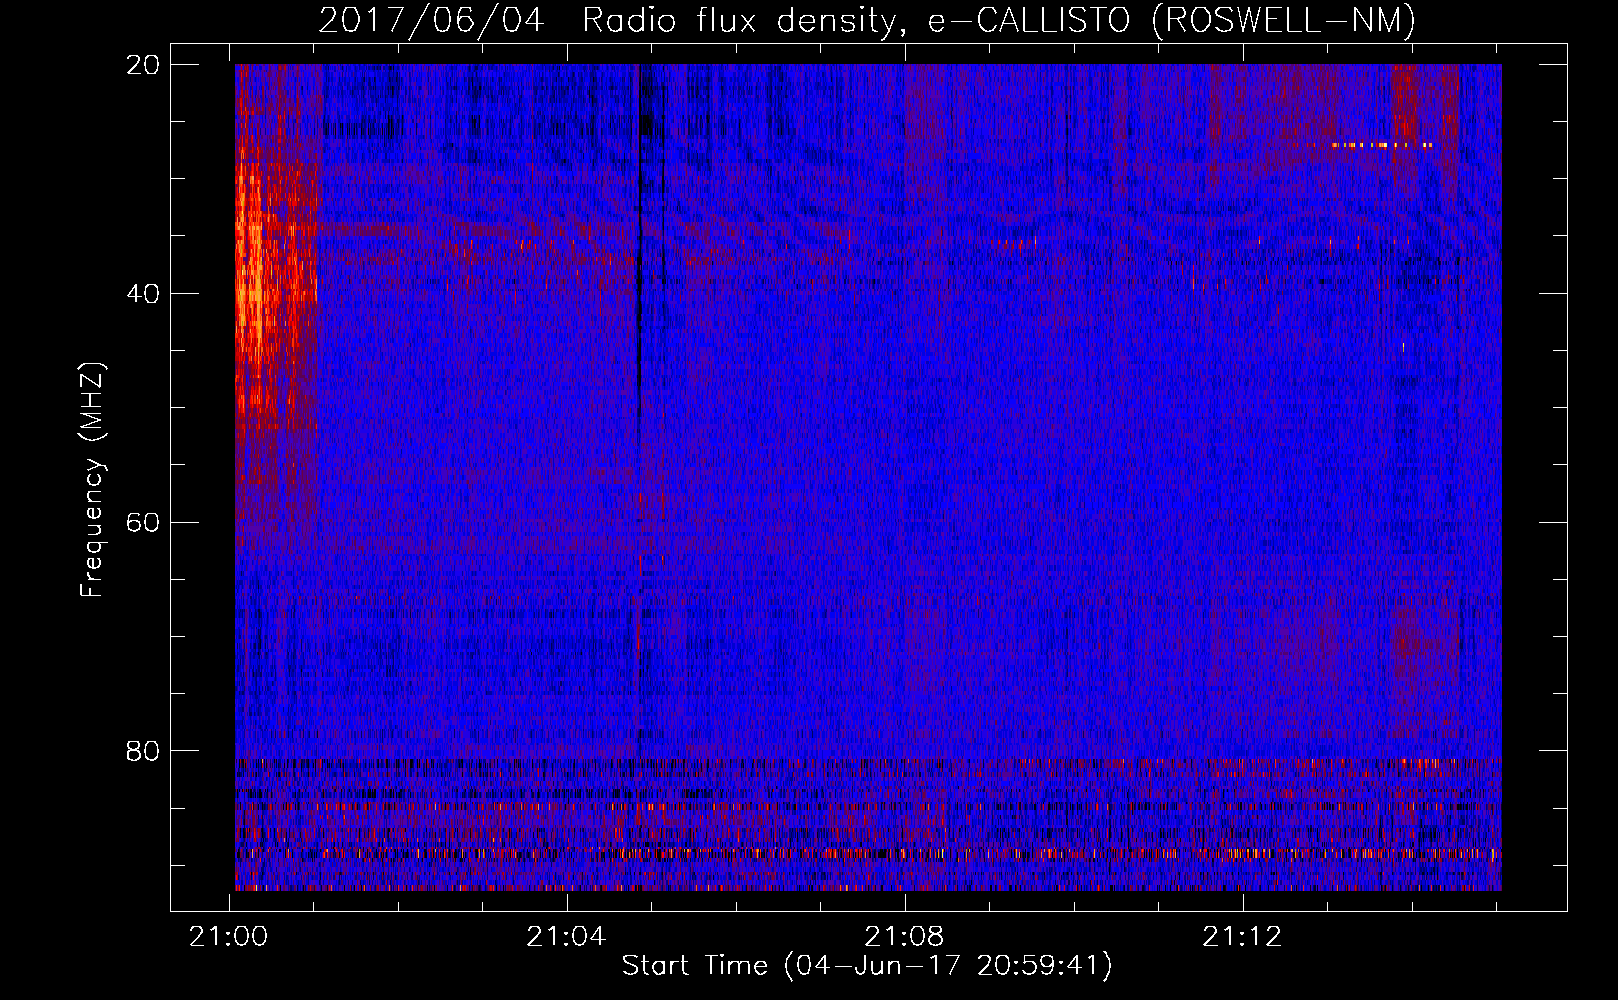Viewport: 1618px width, 1000px height.
Task: Click the '60' frequency tick label
Action: click(142, 523)
